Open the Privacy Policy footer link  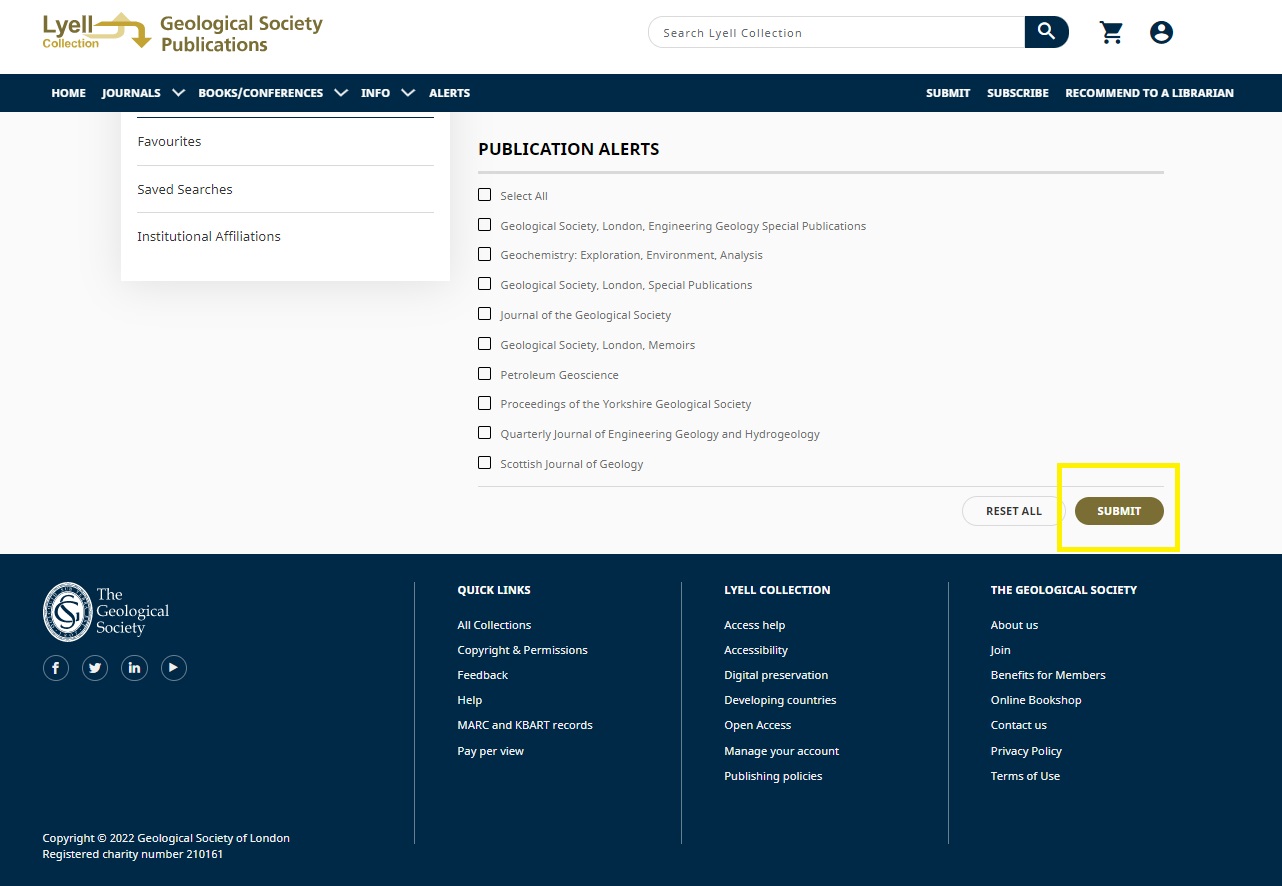point(1026,751)
